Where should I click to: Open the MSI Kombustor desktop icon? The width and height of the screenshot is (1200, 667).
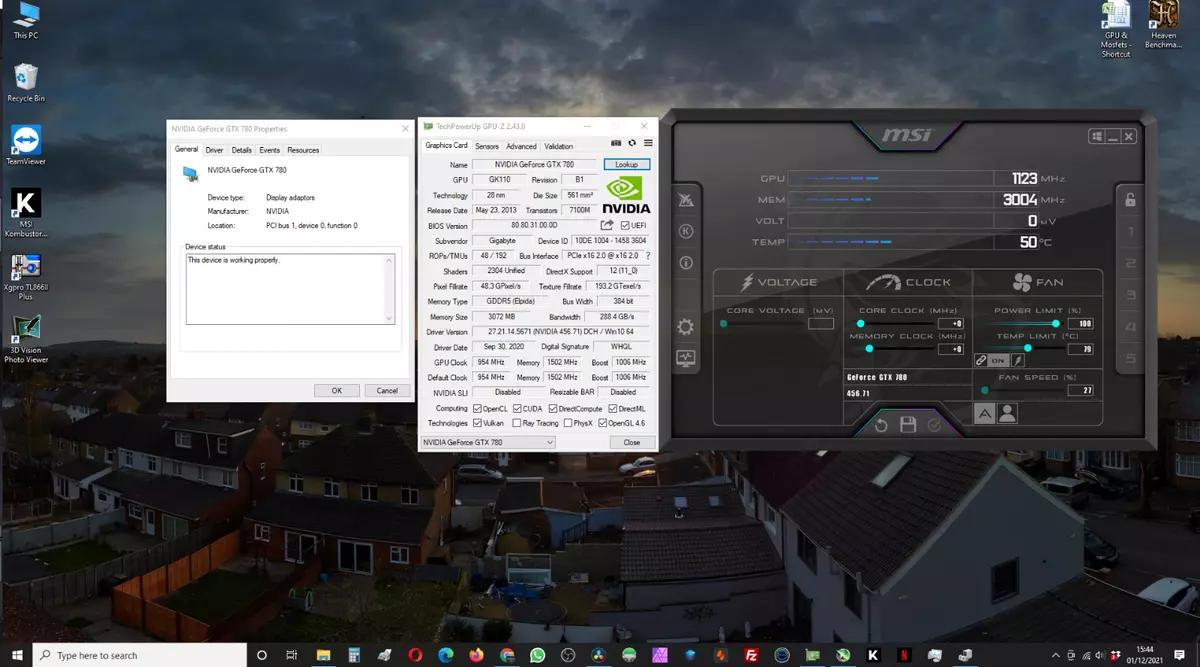point(26,213)
